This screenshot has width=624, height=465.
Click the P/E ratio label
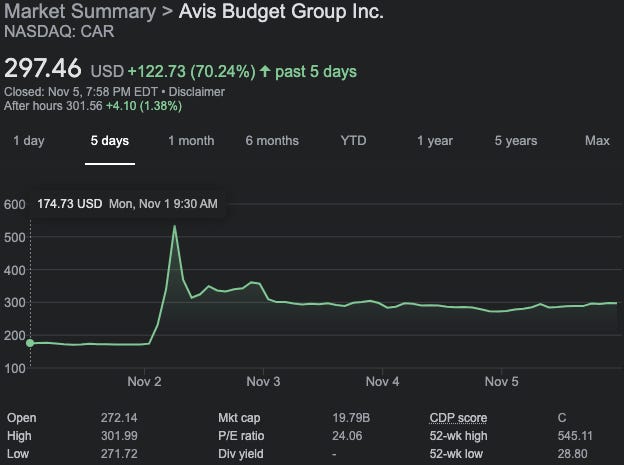pyautogui.click(x=241, y=436)
